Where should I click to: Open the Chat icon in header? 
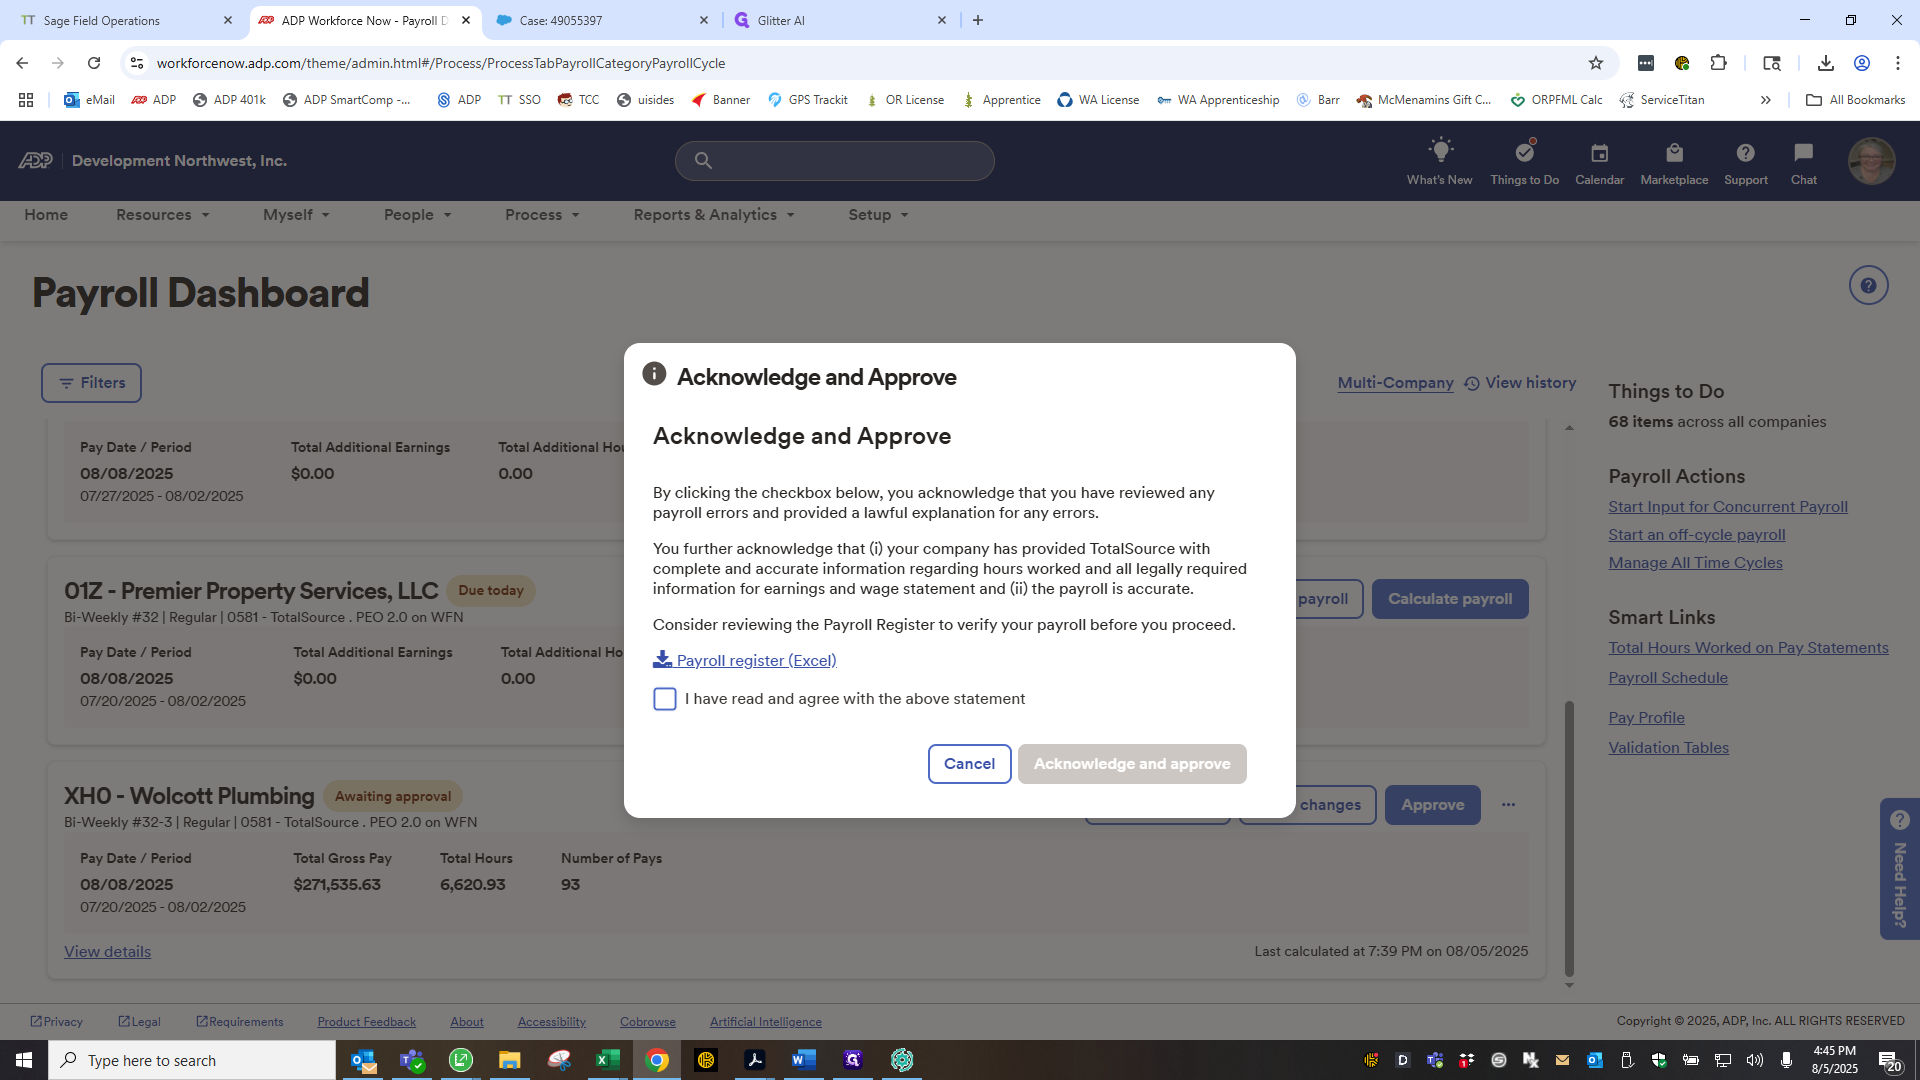tap(1803, 161)
